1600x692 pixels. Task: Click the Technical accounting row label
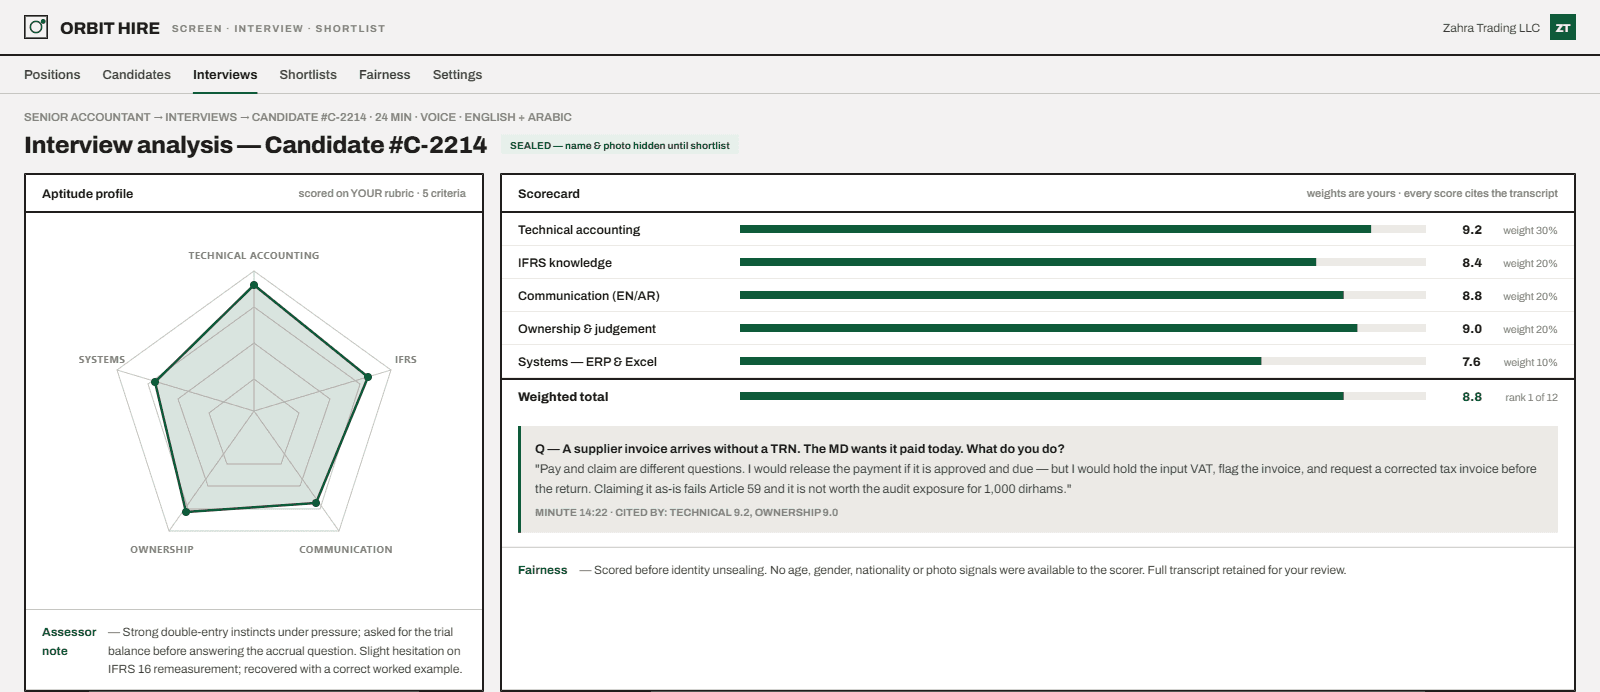coord(579,229)
